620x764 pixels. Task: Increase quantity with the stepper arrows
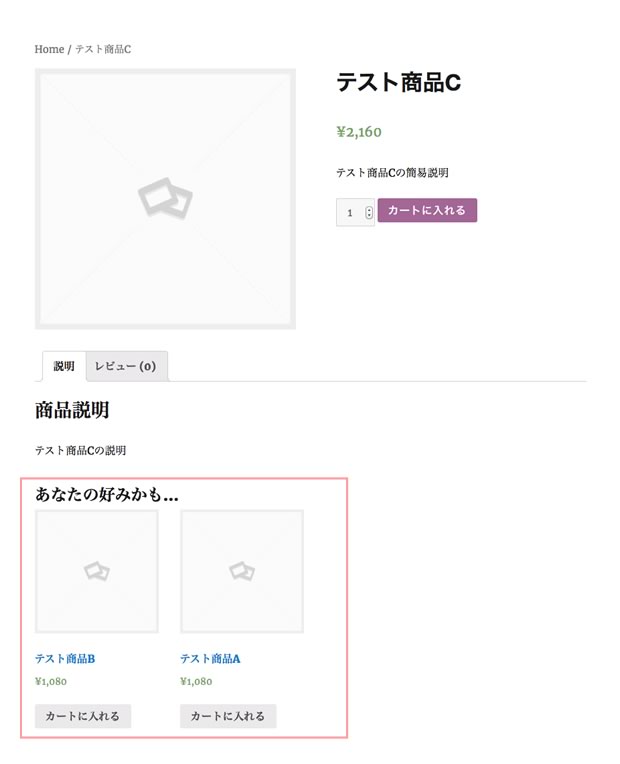(x=369, y=210)
